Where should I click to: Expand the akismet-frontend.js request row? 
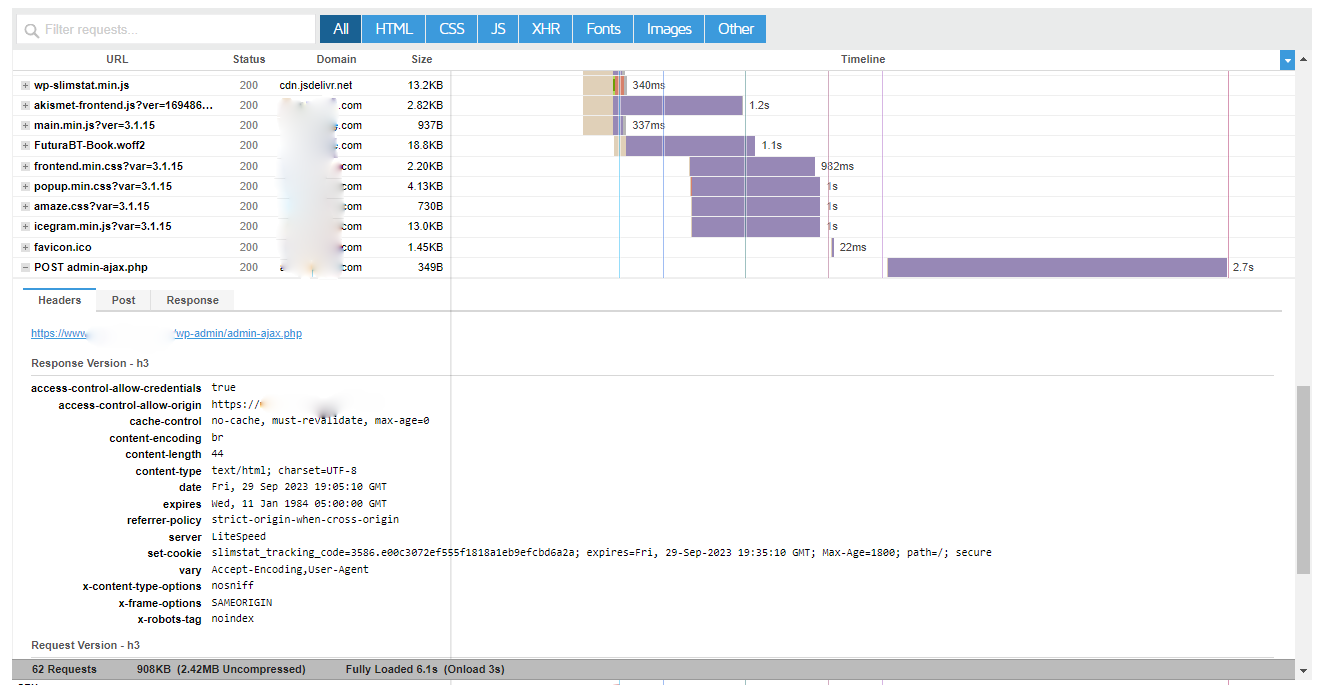(25, 106)
